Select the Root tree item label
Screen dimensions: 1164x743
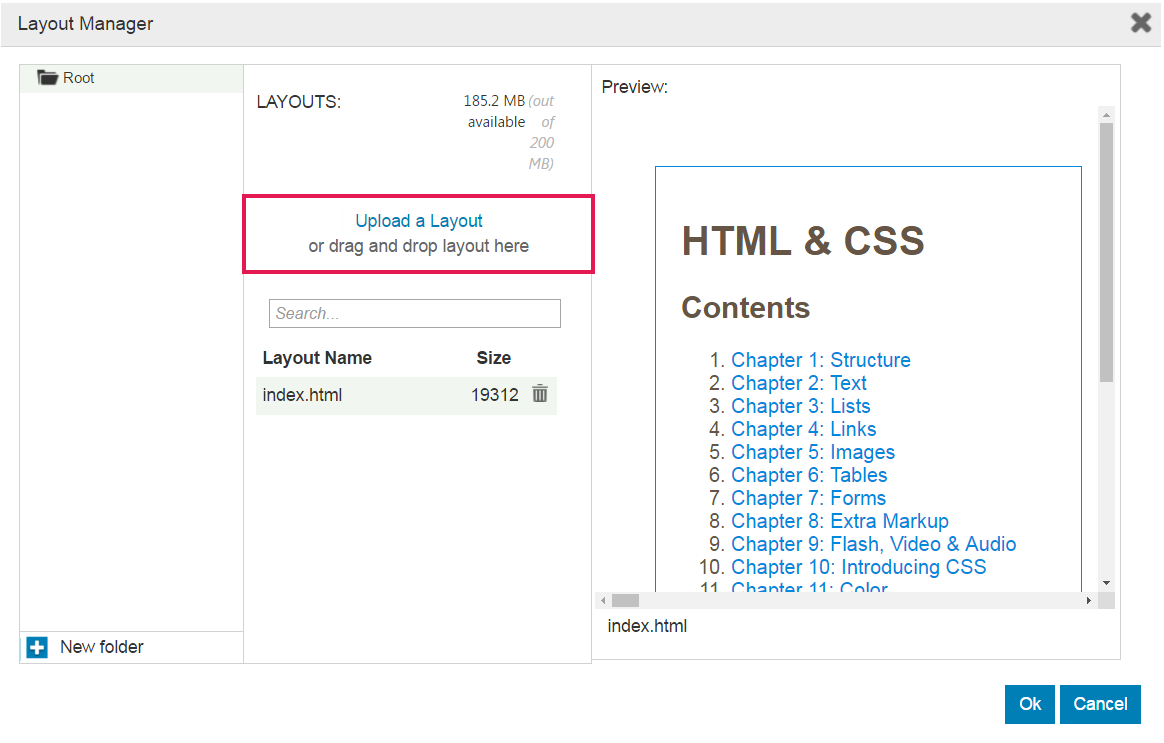pos(79,78)
